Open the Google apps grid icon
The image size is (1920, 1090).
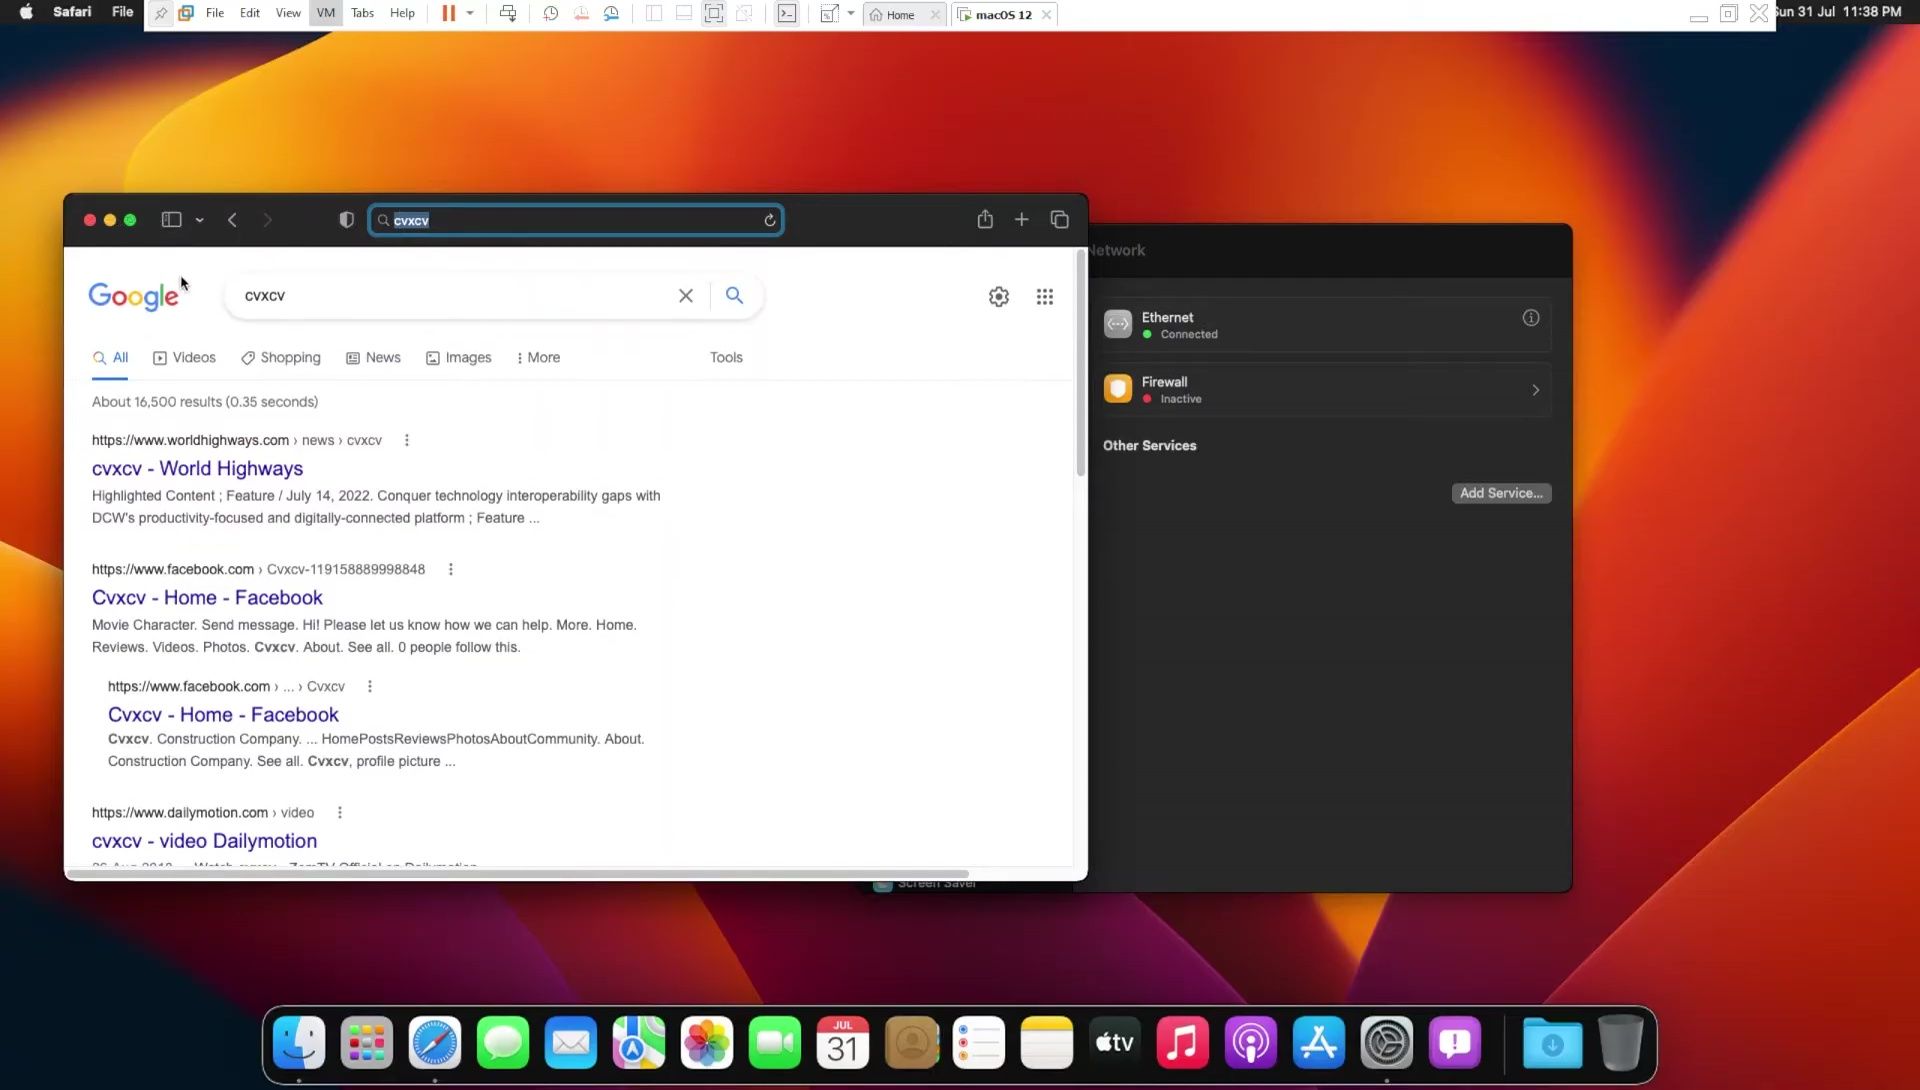[x=1044, y=297]
